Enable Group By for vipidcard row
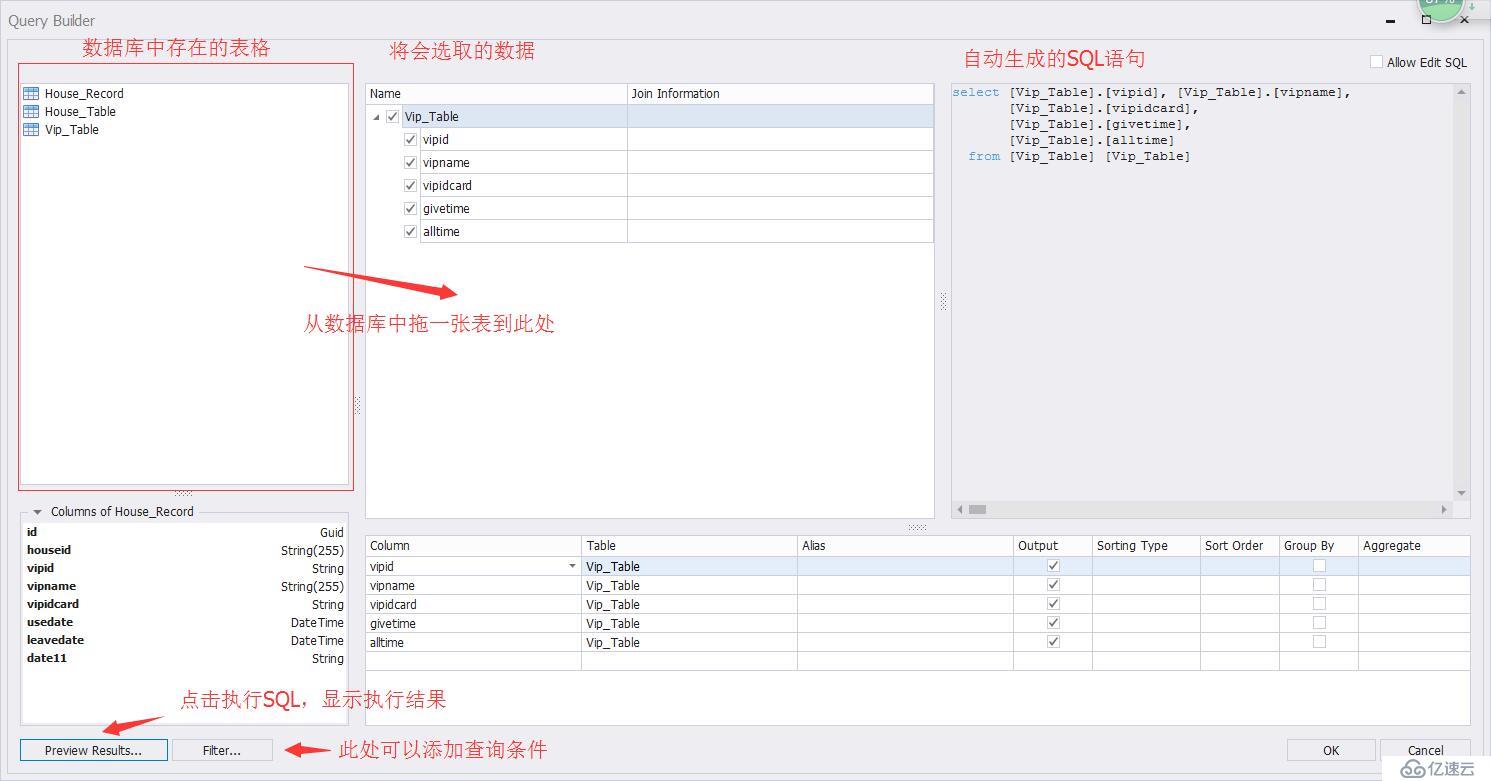The height and width of the screenshot is (781, 1491). pos(1319,604)
